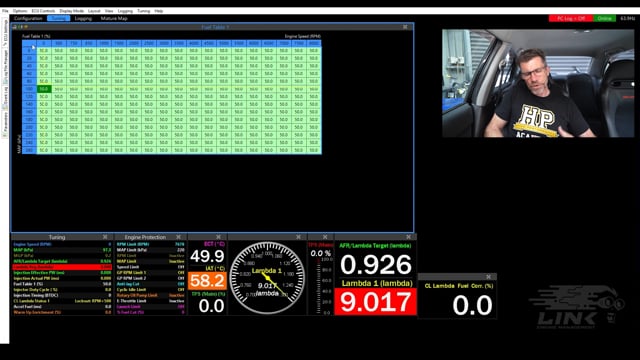Select AFR/Lambda Target row in Tuning panel
Viewport: 640px width, 360px height.
[x=62, y=261]
